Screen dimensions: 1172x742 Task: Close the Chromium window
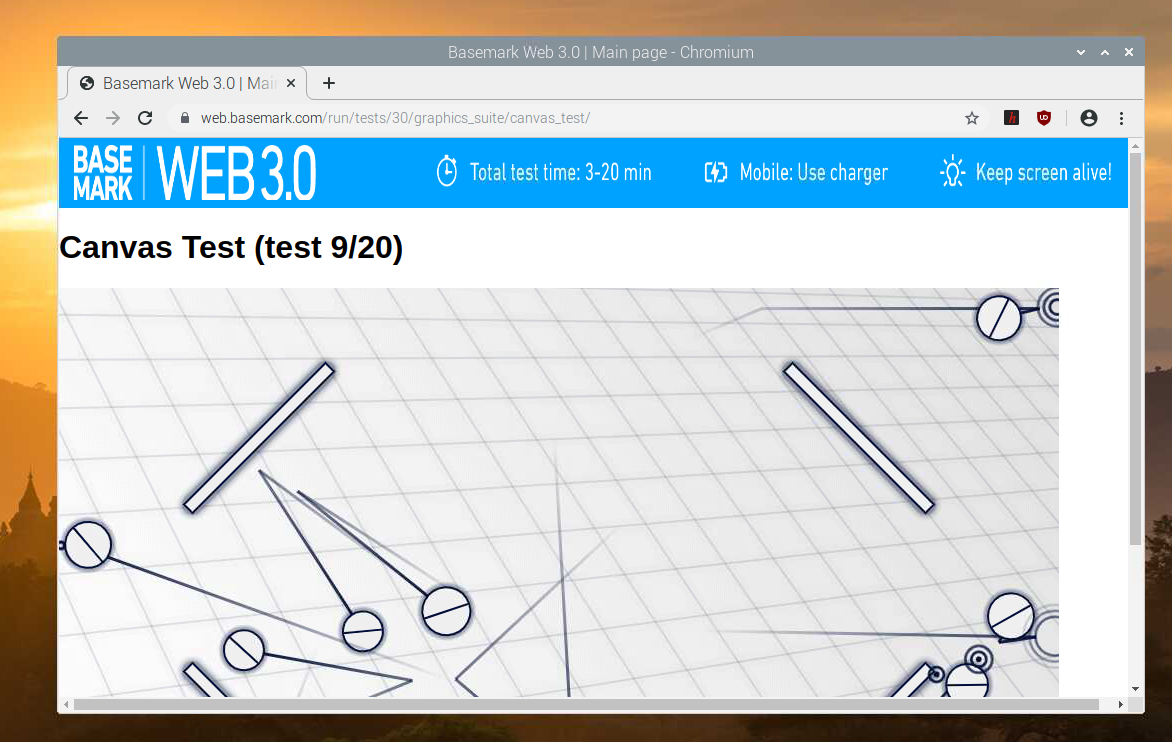[1129, 52]
